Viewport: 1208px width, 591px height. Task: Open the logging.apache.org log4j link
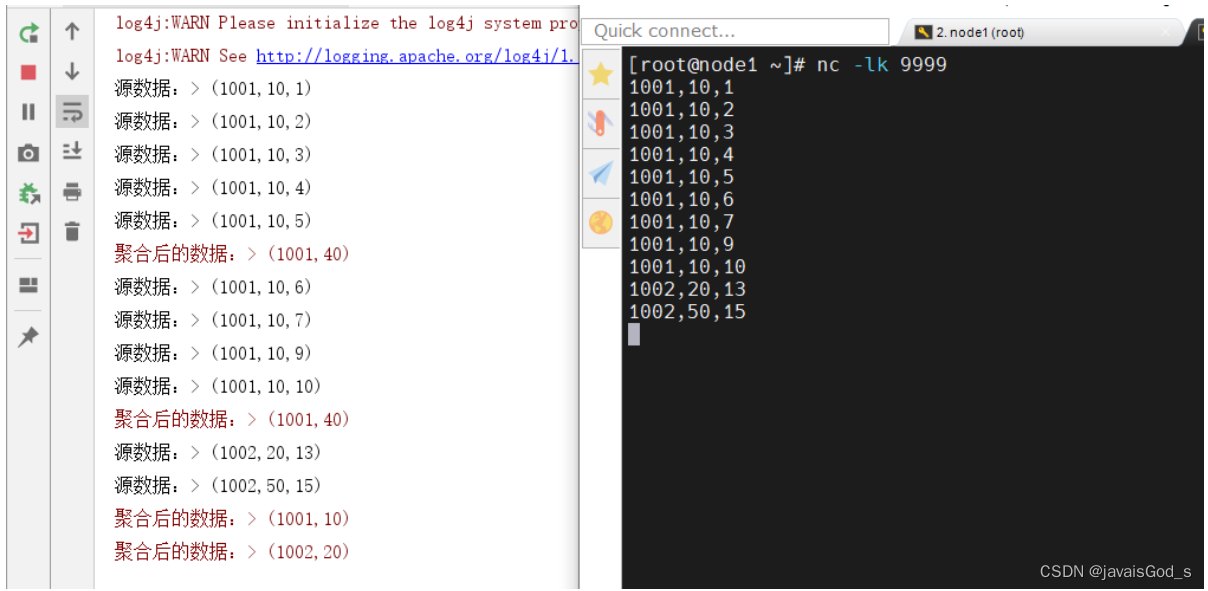[417, 56]
